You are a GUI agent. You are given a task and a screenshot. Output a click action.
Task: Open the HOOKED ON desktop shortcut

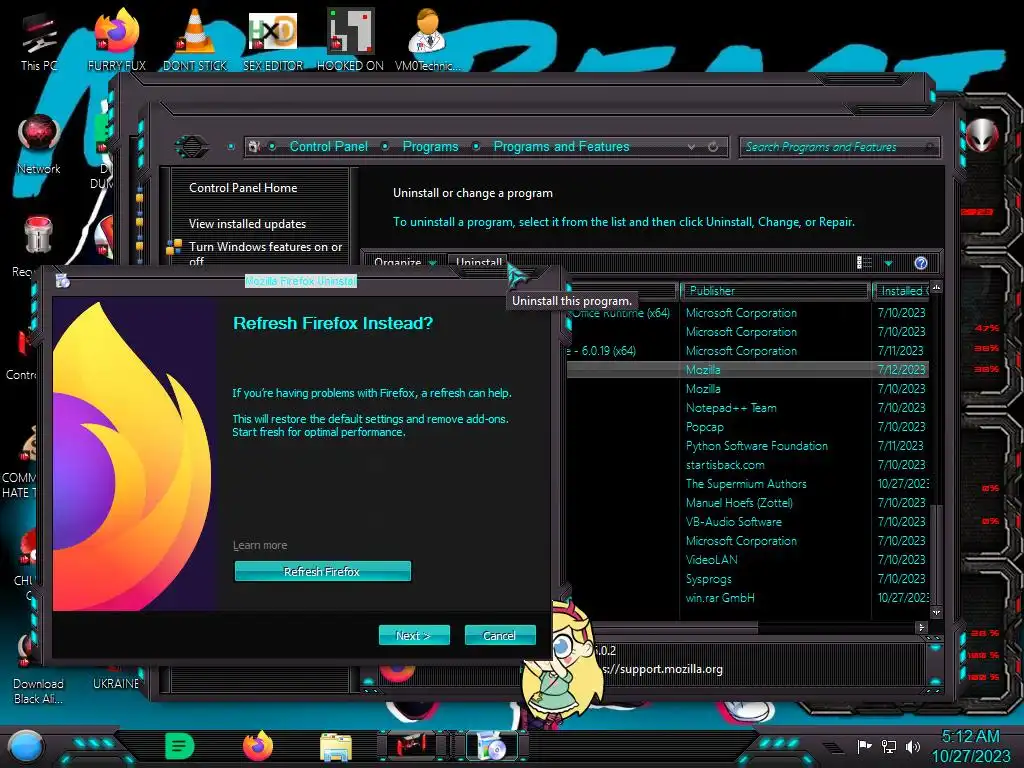click(350, 40)
